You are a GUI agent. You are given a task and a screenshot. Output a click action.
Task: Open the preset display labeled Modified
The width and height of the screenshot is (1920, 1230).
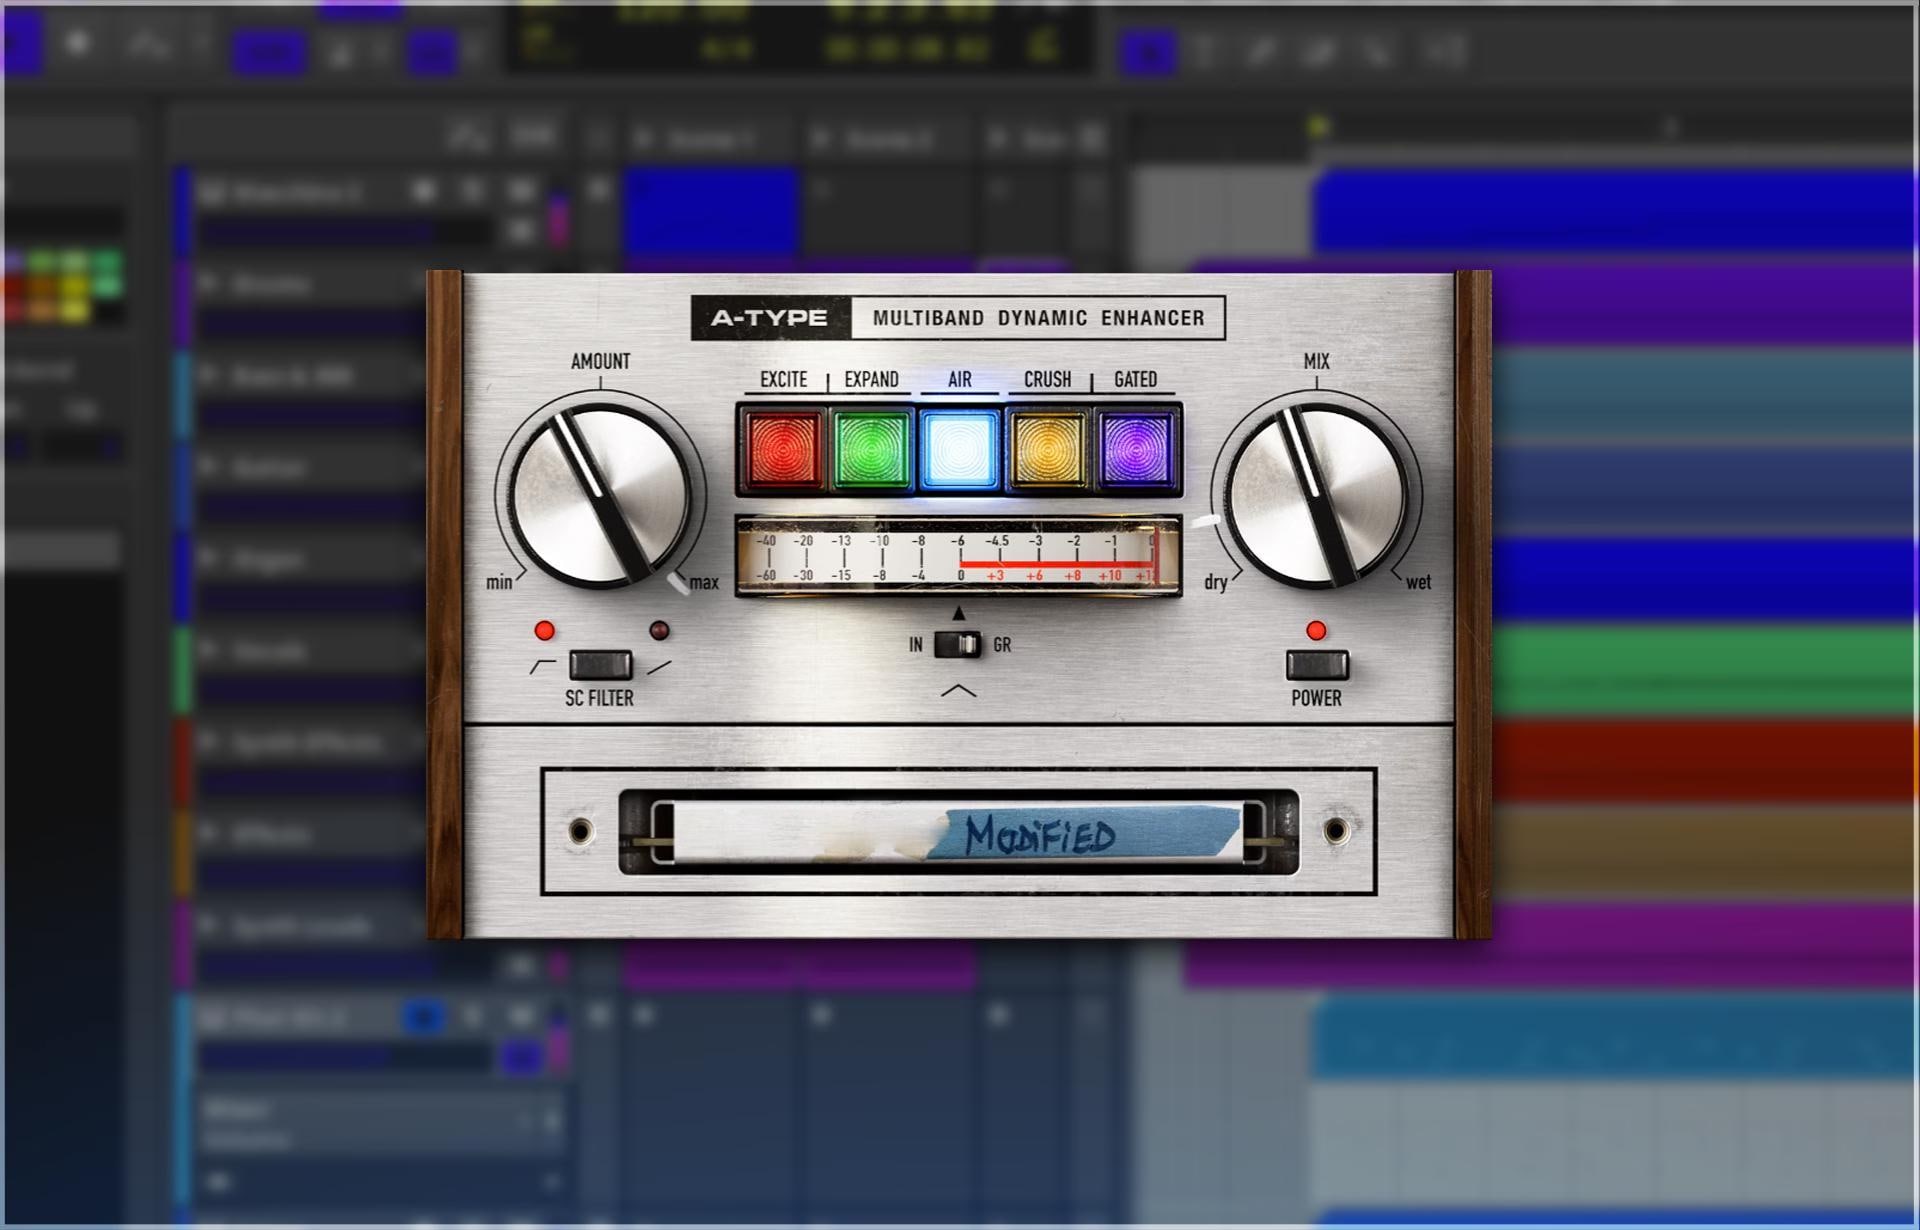pyautogui.click(x=958, y=832)
